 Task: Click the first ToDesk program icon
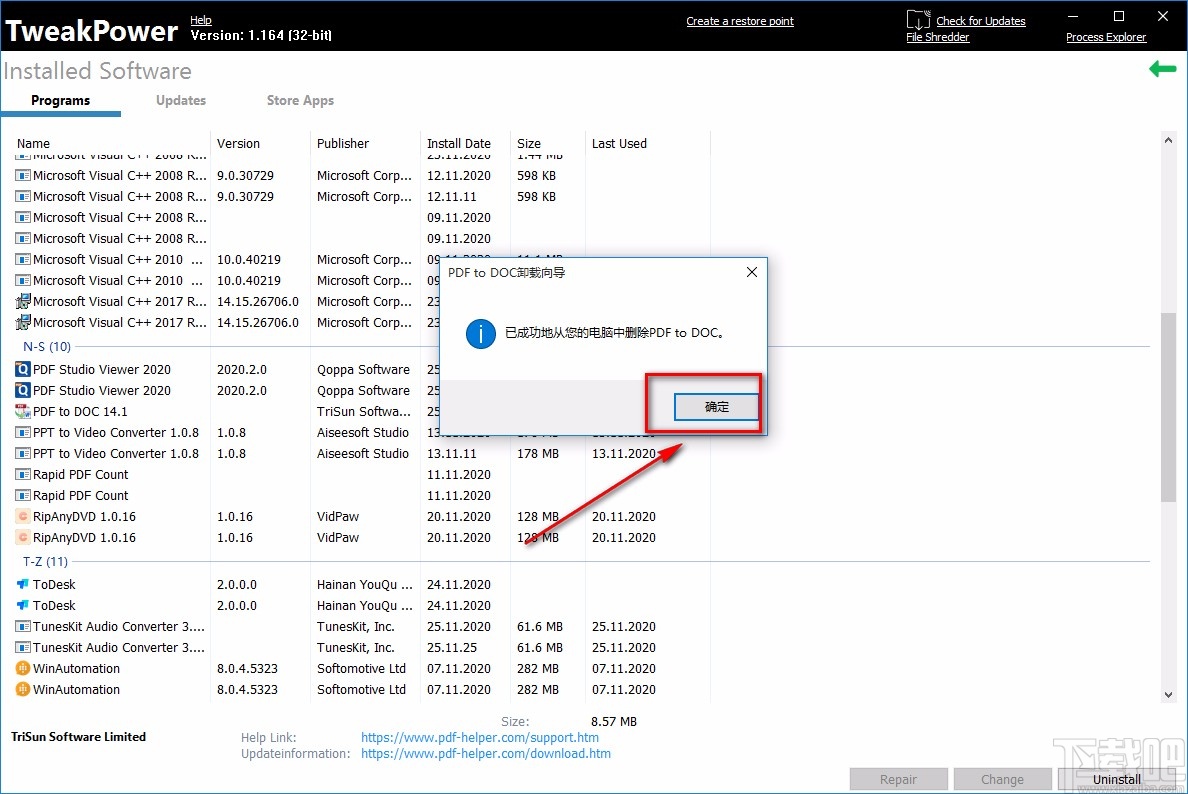pos(23,584)
